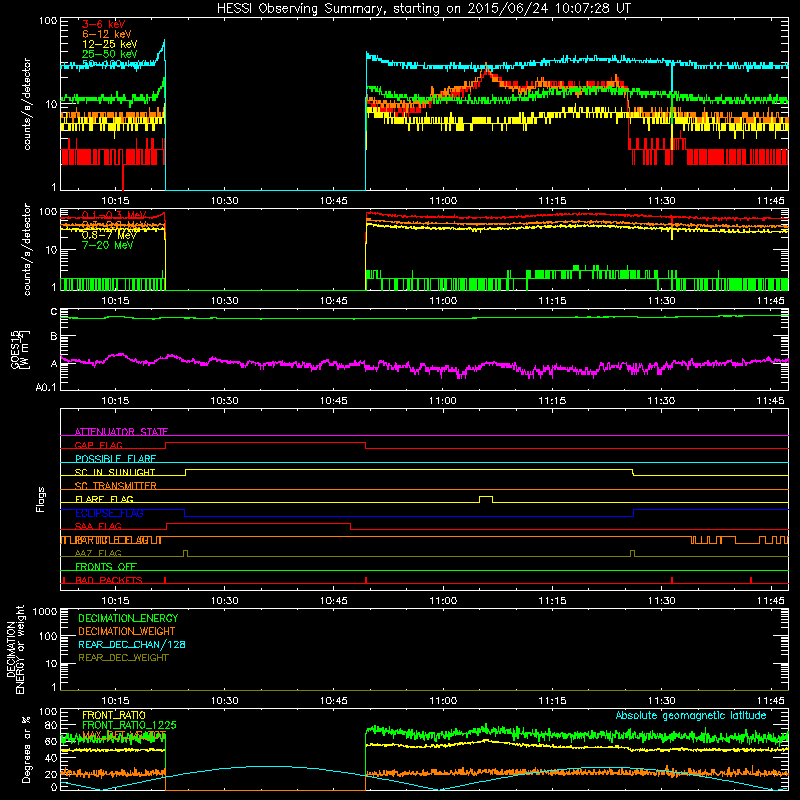Click the FRONT_RATIO legend entry
This screenshot has height=800, width=800.
tap(114, 715)
